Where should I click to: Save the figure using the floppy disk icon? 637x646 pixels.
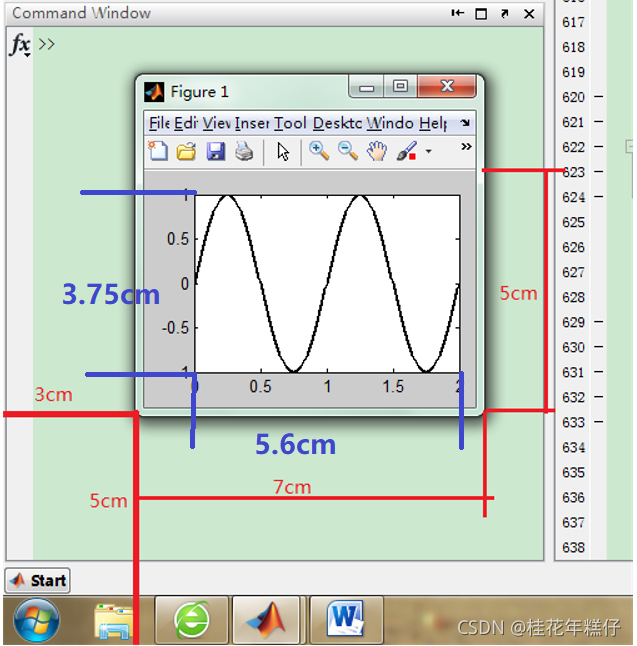coord(215,151)
